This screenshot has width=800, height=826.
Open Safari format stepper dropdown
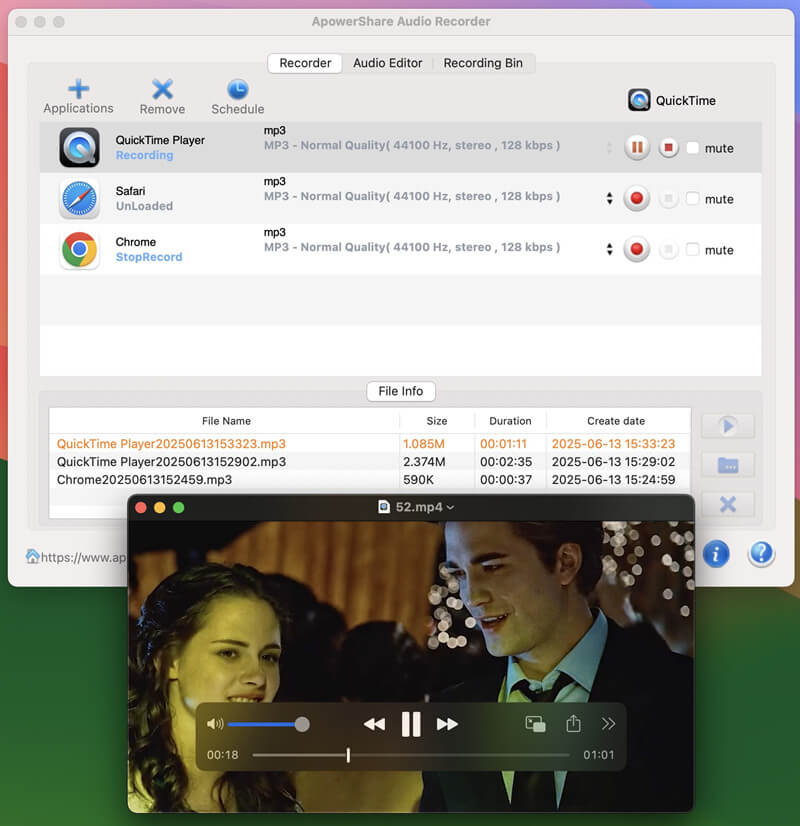[609, 199]
